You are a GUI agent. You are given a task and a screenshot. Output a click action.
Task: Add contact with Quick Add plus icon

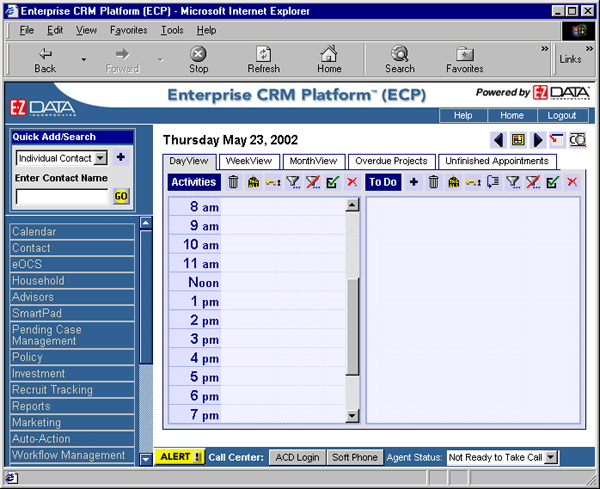(121, 157)
